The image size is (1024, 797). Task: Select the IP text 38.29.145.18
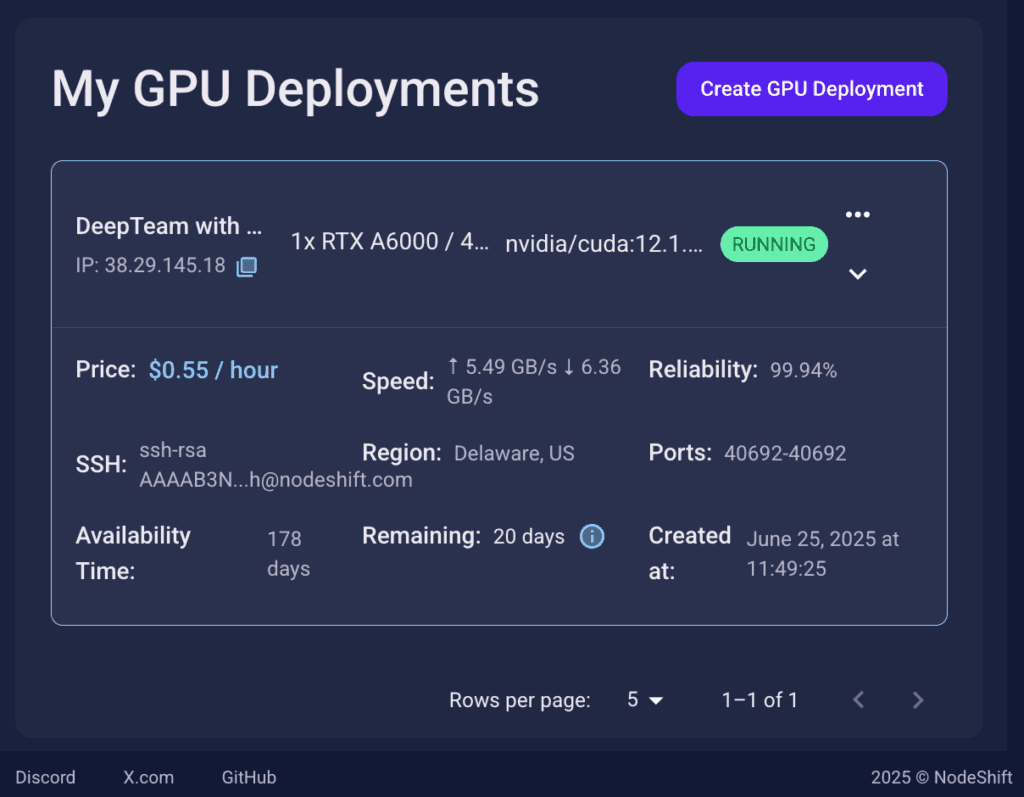point(165,265)
